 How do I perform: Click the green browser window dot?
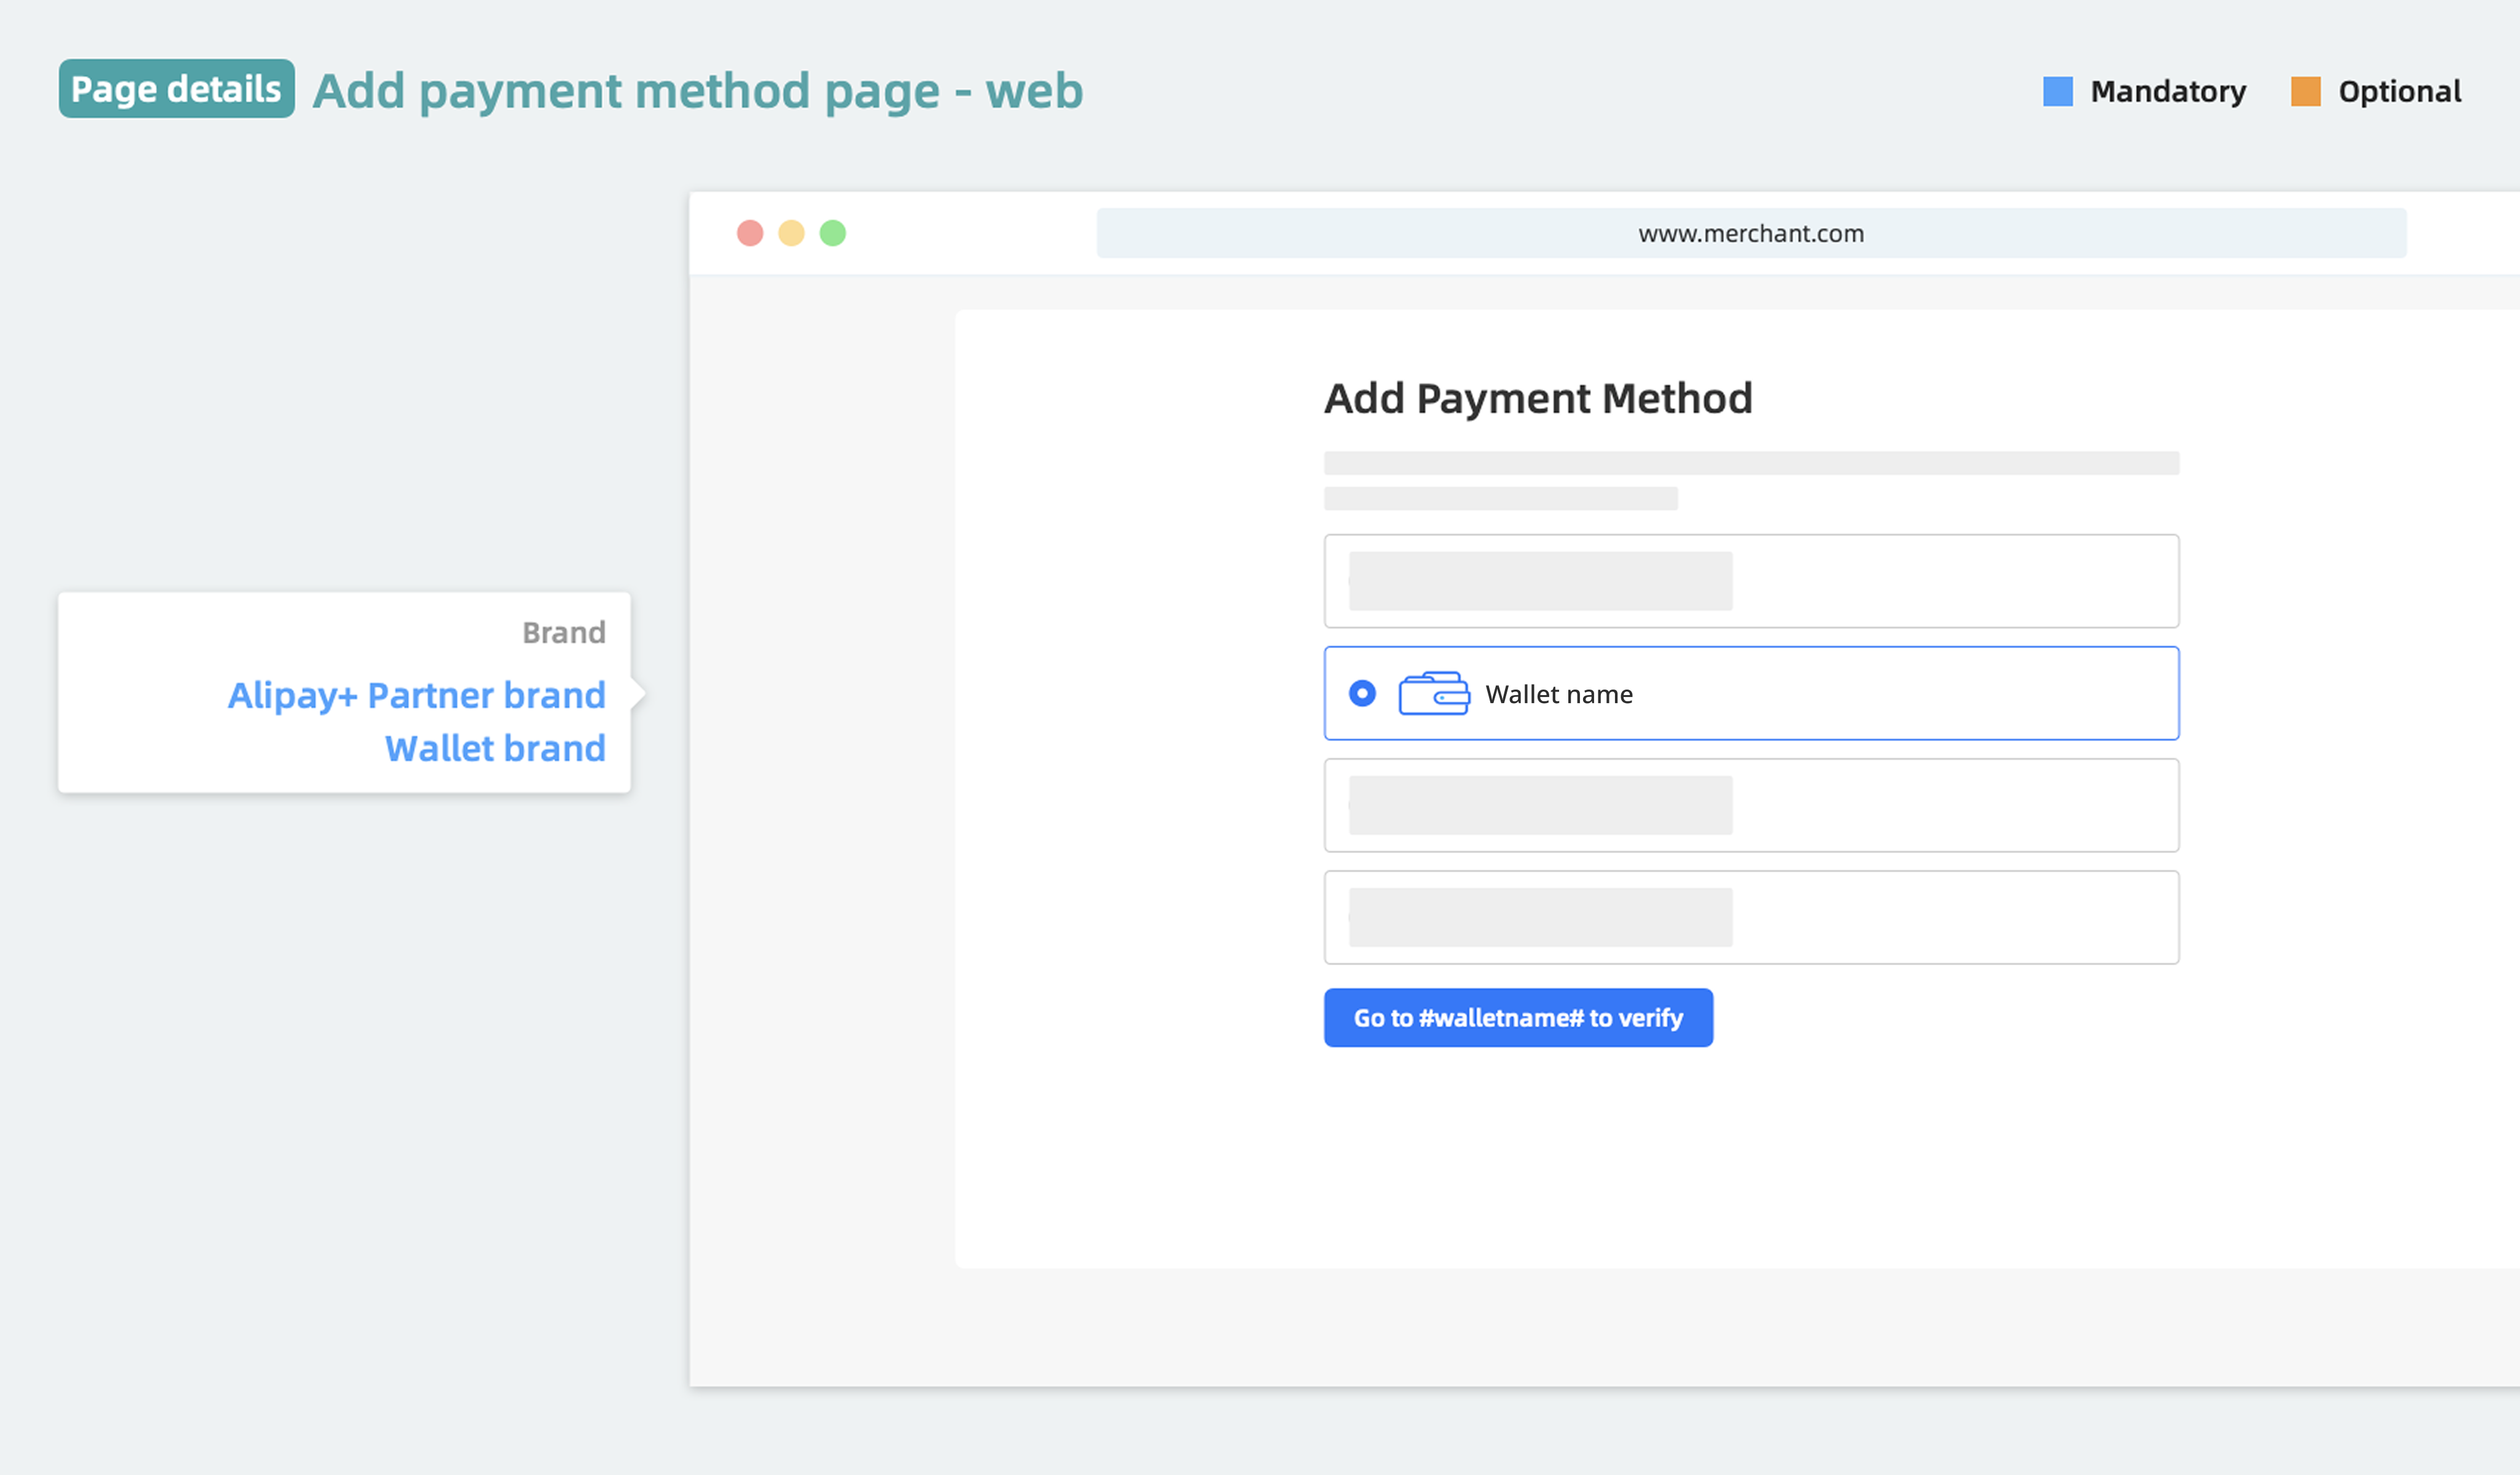[832, 232]
